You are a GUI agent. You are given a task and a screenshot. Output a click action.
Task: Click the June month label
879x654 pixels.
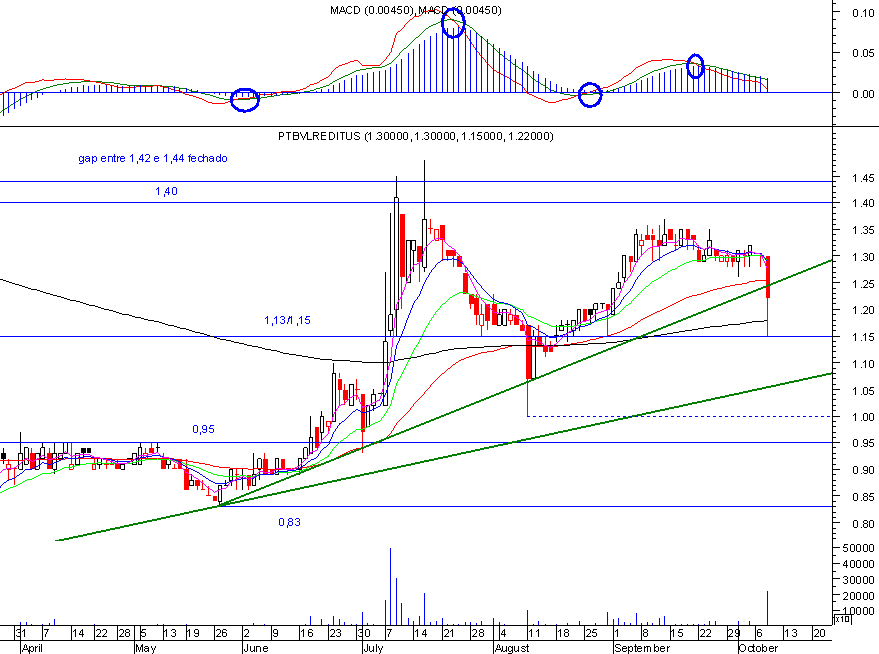256,648
